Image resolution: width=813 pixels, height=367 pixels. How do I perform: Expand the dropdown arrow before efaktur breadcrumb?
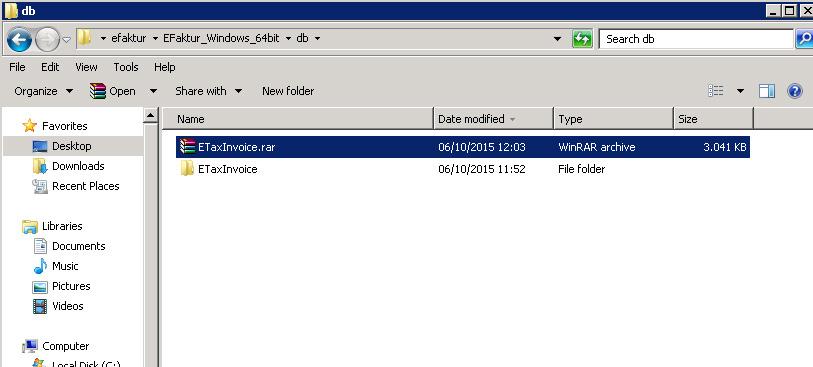(103, 39)
